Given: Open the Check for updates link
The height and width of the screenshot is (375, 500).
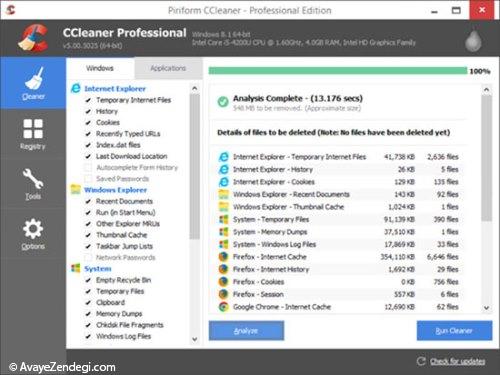Looking at the screenshot, I should (x=457, y=361).
